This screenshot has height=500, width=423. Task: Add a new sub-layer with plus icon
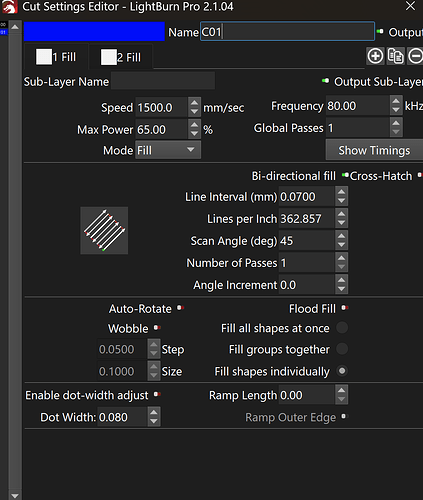point(375,56)
